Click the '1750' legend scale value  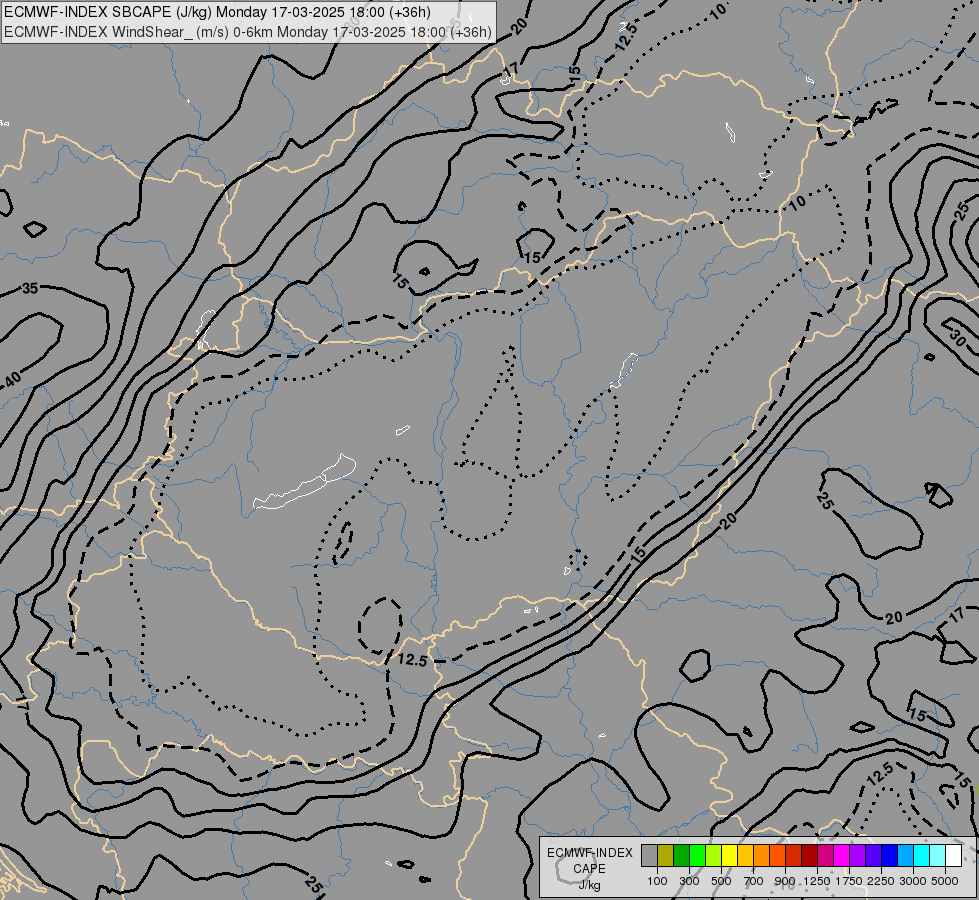(x=849, y=881)
